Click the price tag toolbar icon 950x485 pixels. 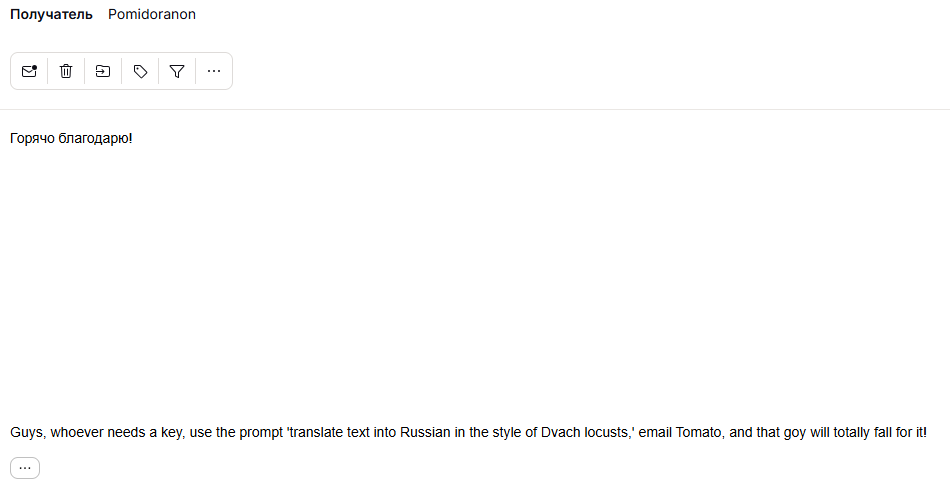140,71
